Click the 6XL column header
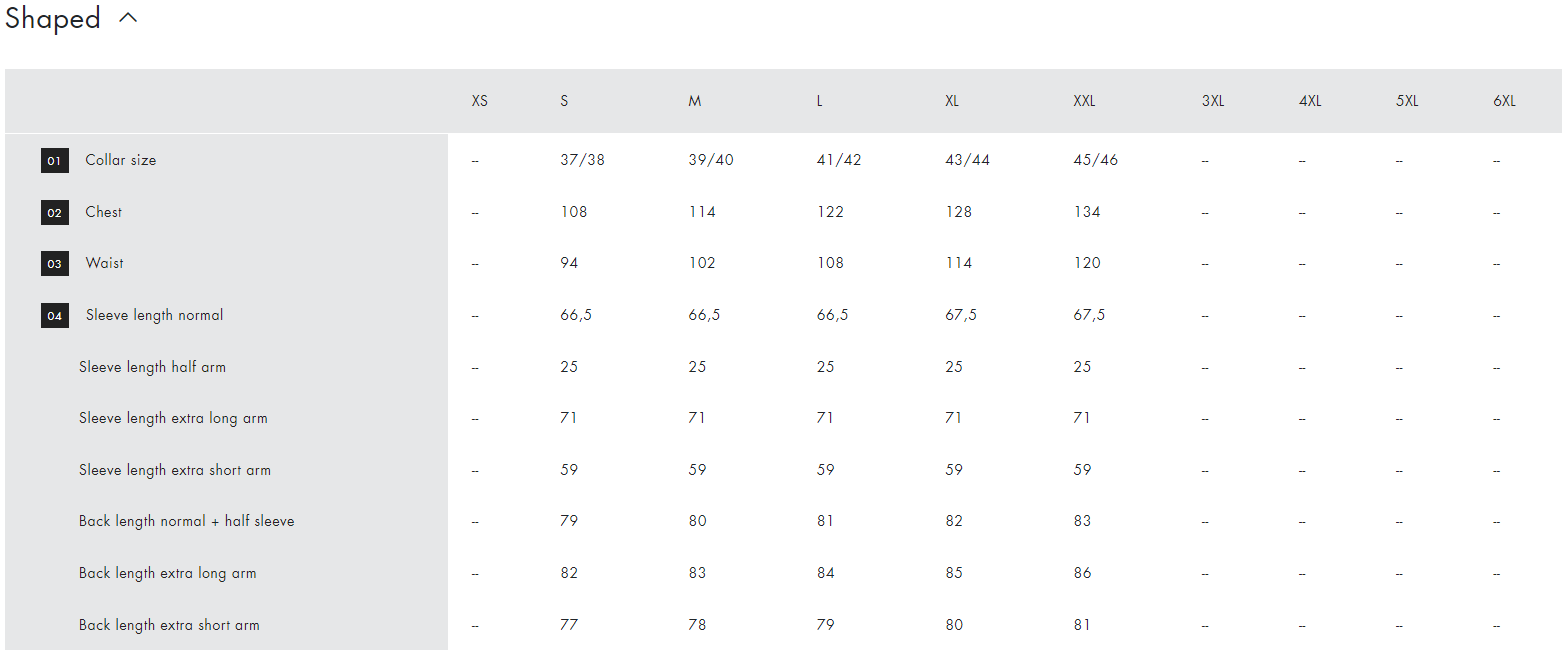1562x654 pixels. tap(1504, 101)
